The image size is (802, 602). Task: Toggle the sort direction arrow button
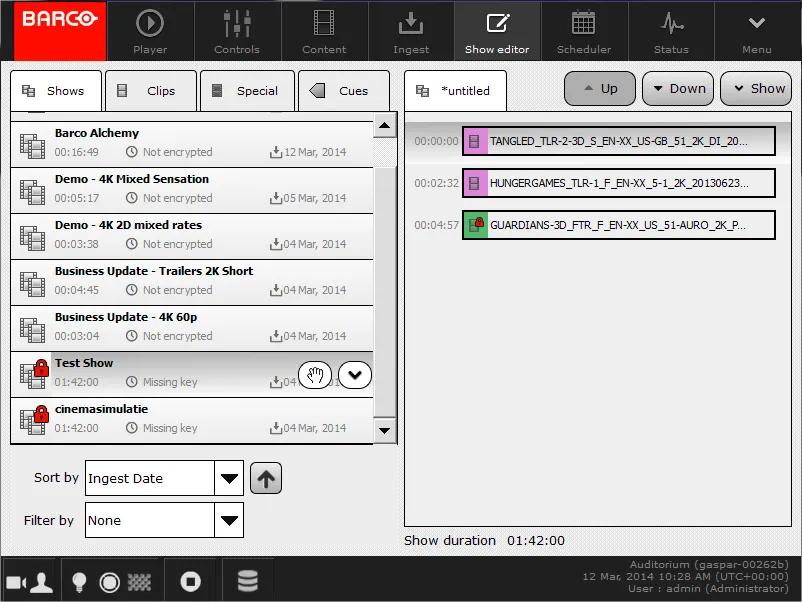coord(265,478)
